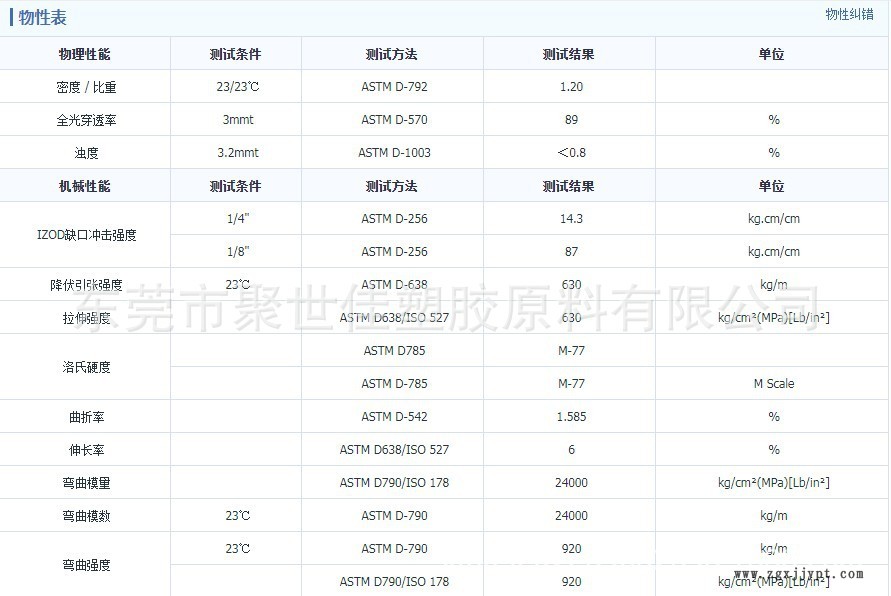Select the ASTM D-1003 test method cell
This screenshot has width=891, height=596.
[x=393, y=153]
